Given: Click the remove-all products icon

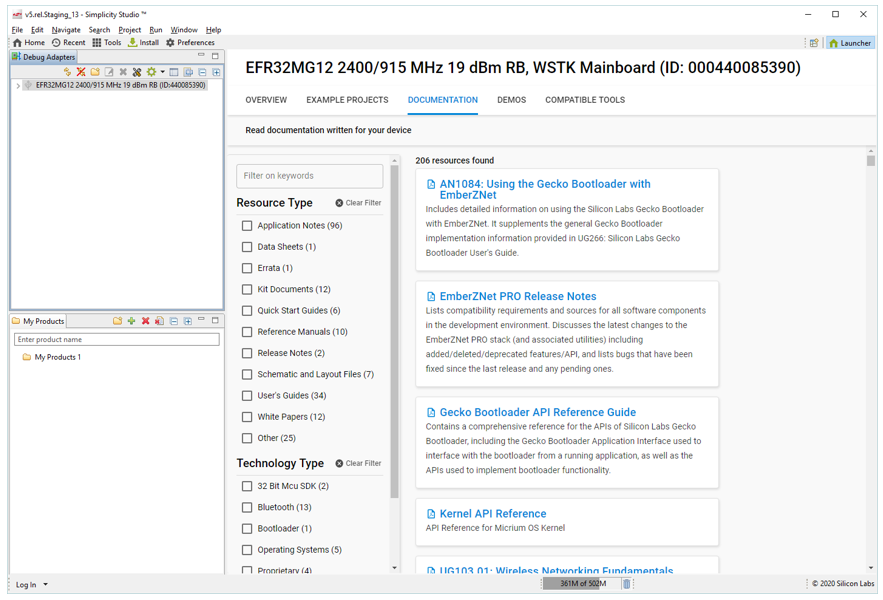Looking at the screenshot, I should [159, 321].
